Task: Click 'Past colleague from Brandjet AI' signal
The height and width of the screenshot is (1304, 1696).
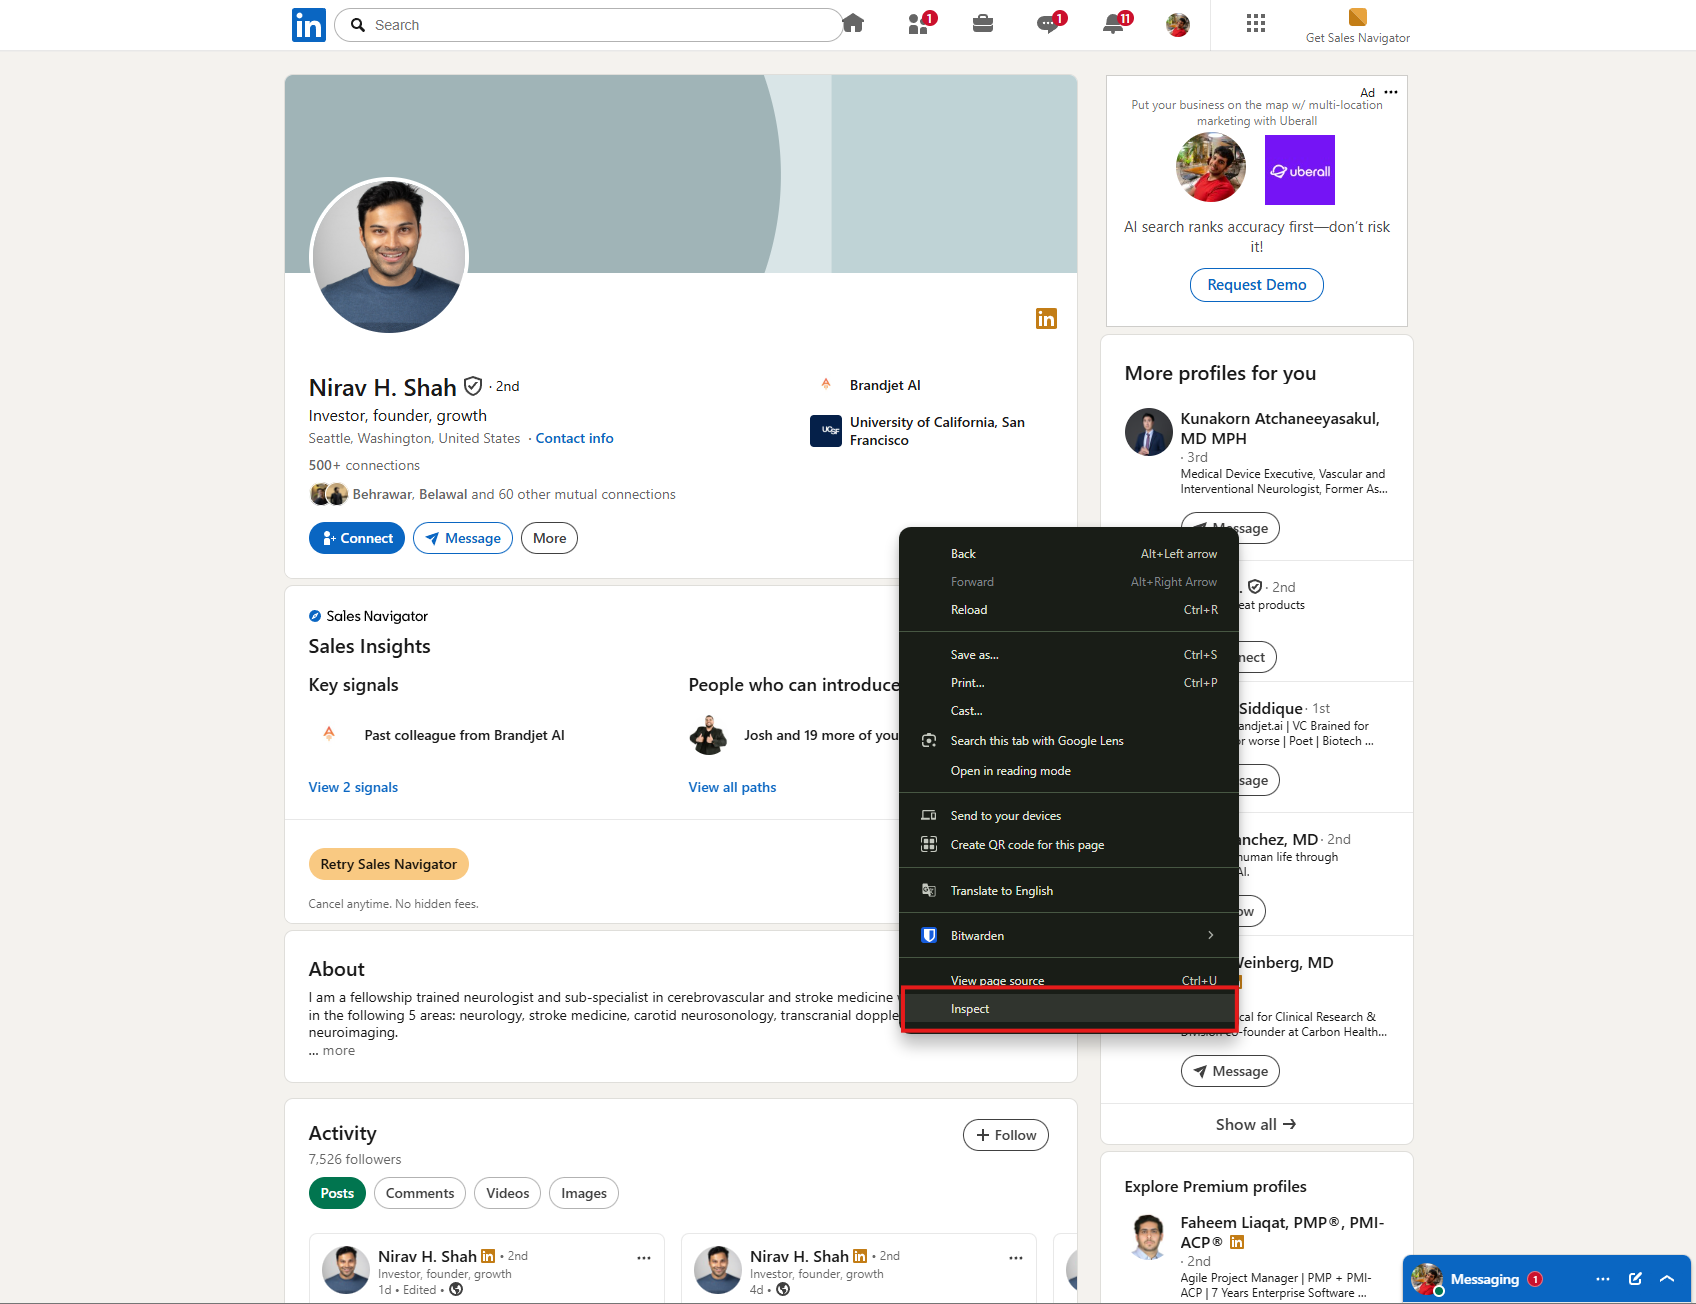Action: tap(464, 735)
